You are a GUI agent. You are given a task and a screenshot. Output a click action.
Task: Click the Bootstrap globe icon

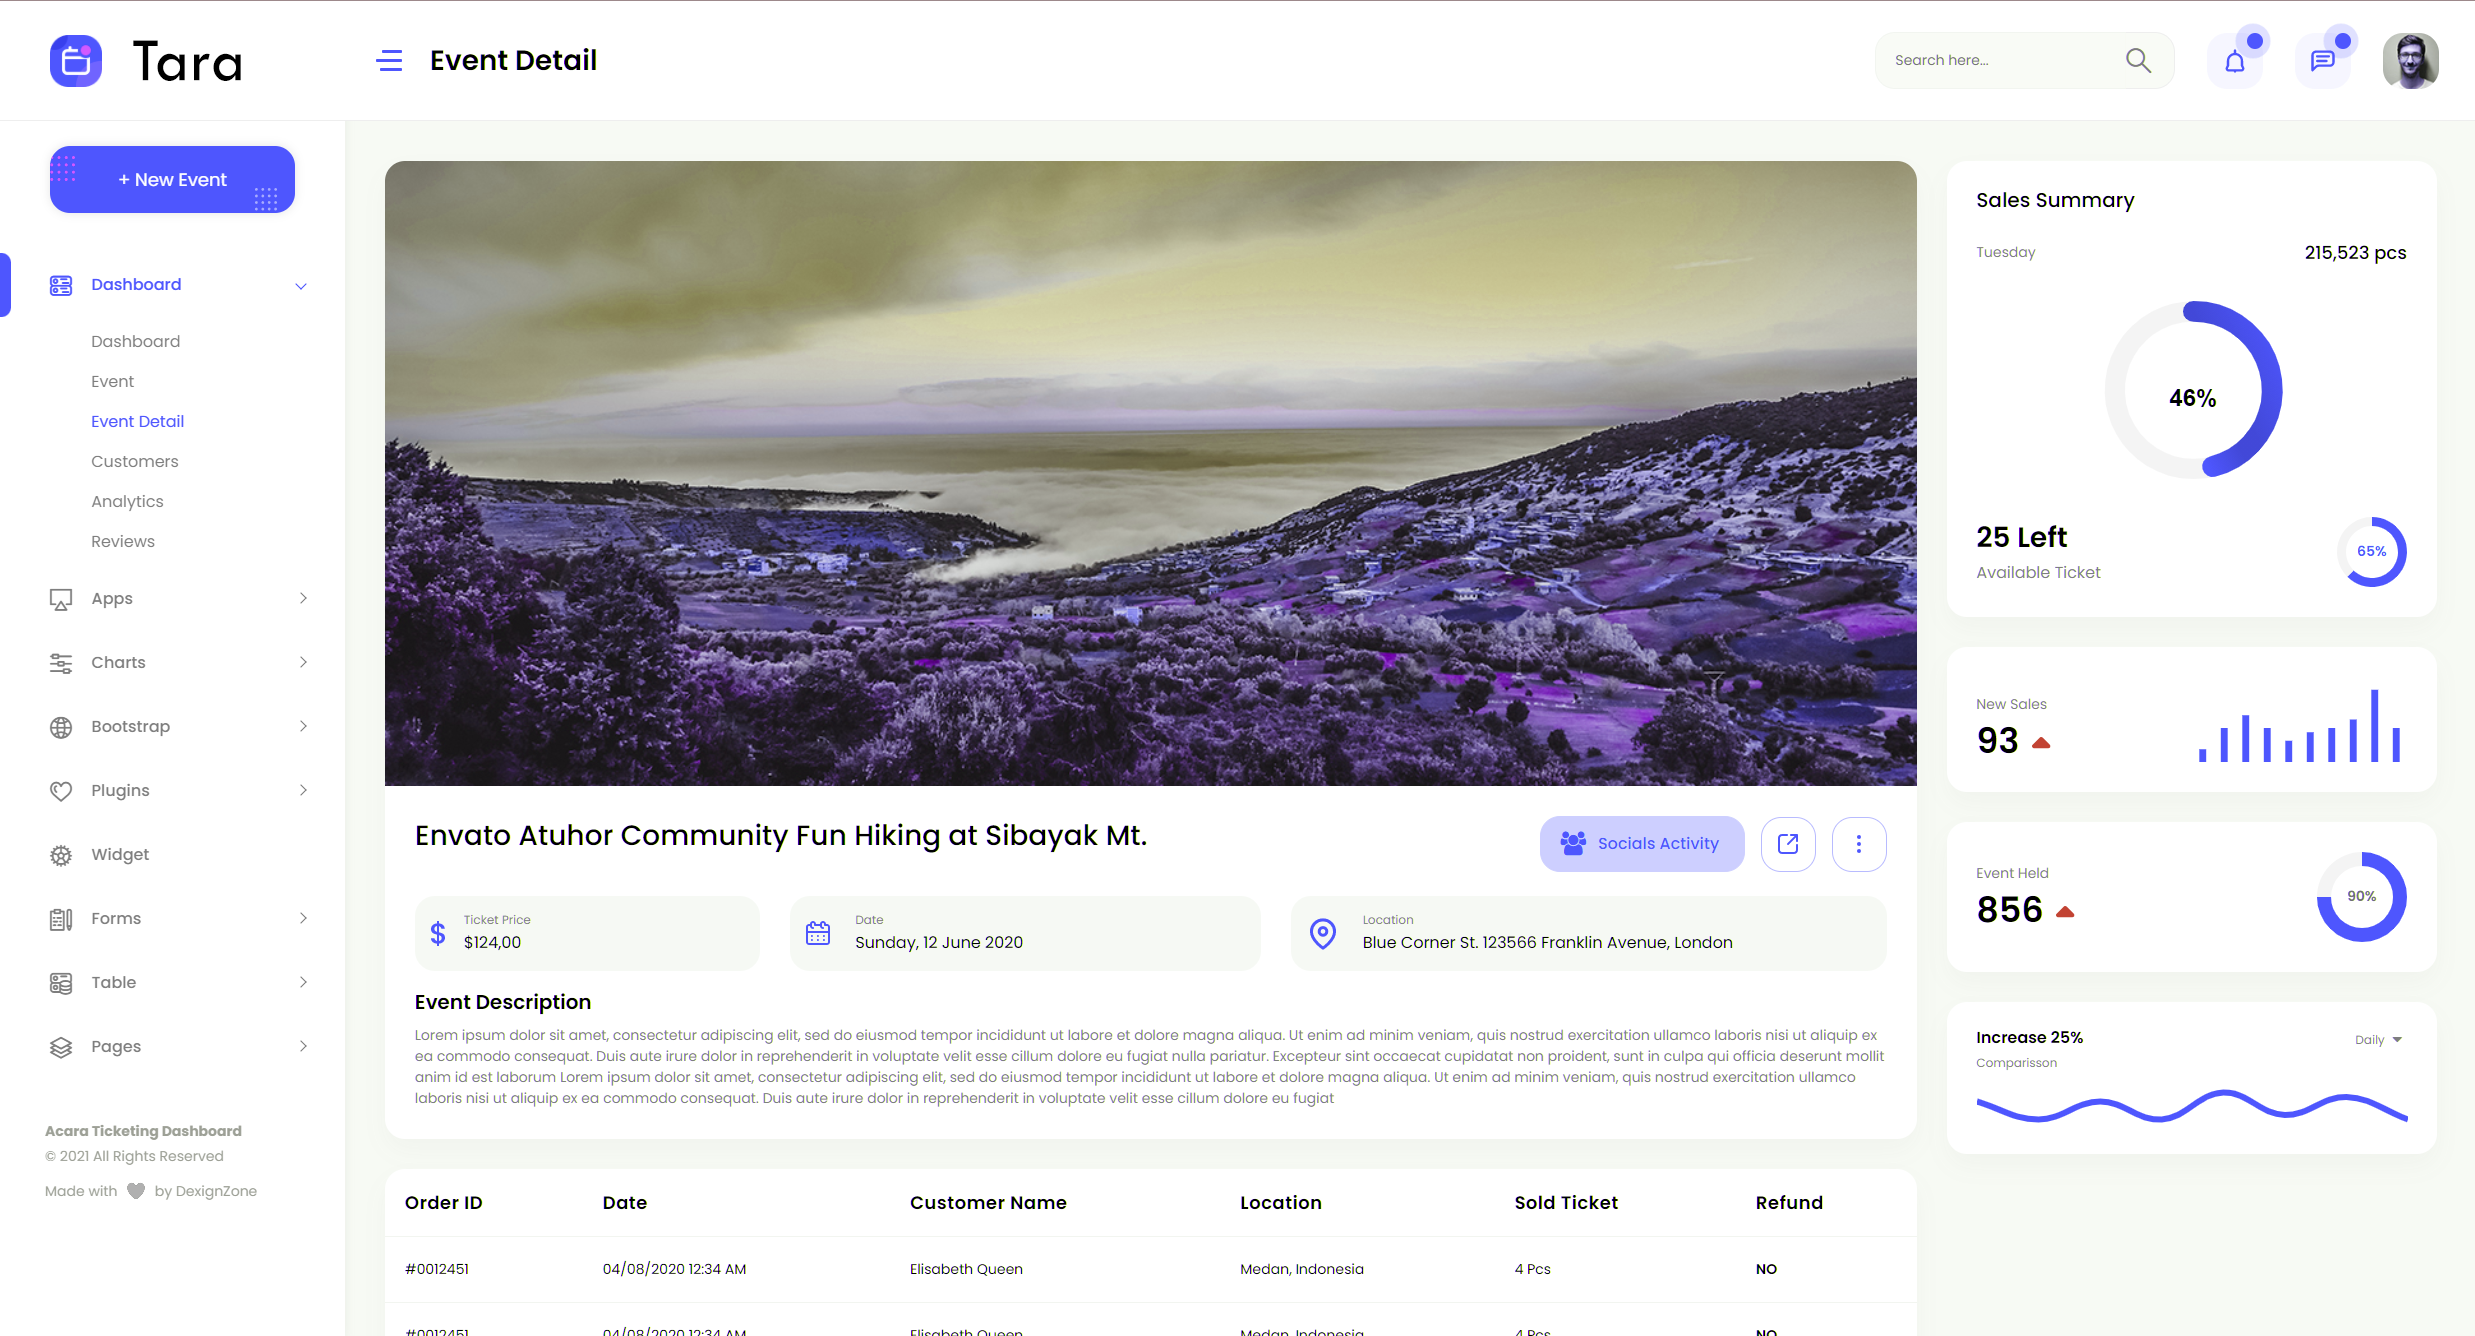point(61,727)
